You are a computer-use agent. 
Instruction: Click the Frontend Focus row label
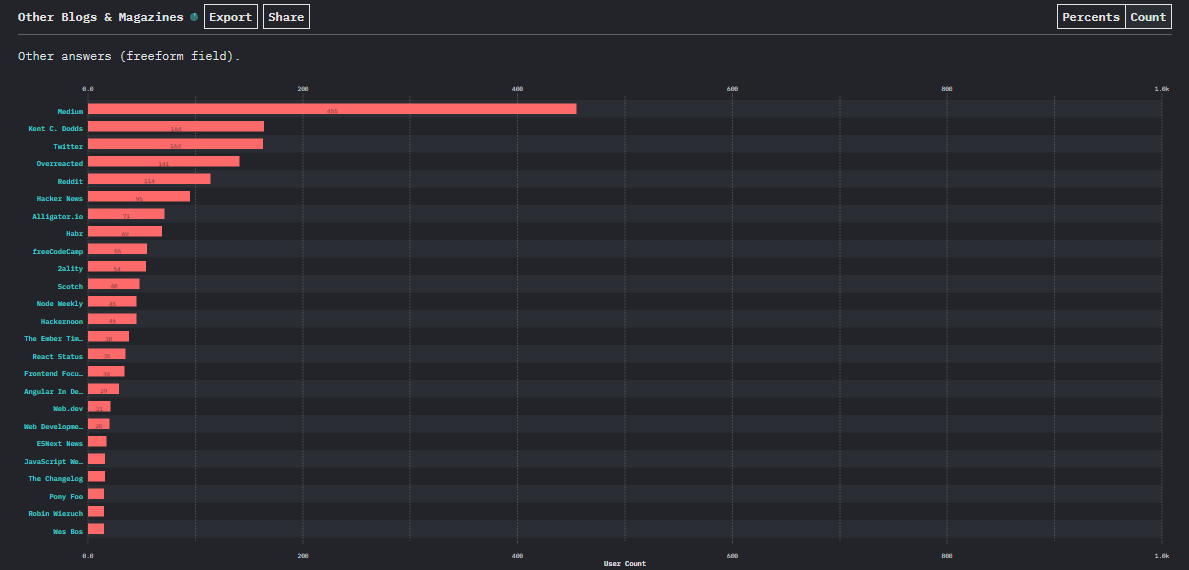(54, 374)
